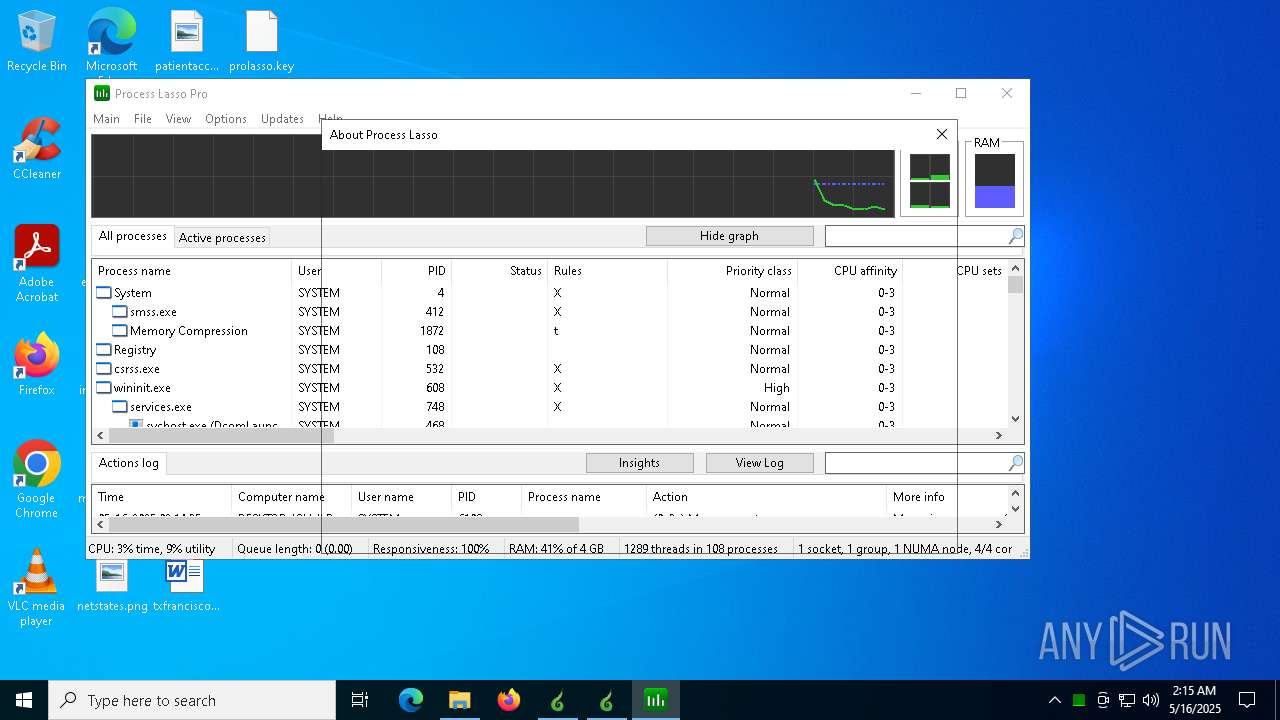This screenshot has height=720, width=1280.
Task: Click the Hide graph button
Action: tap(729, 236)
